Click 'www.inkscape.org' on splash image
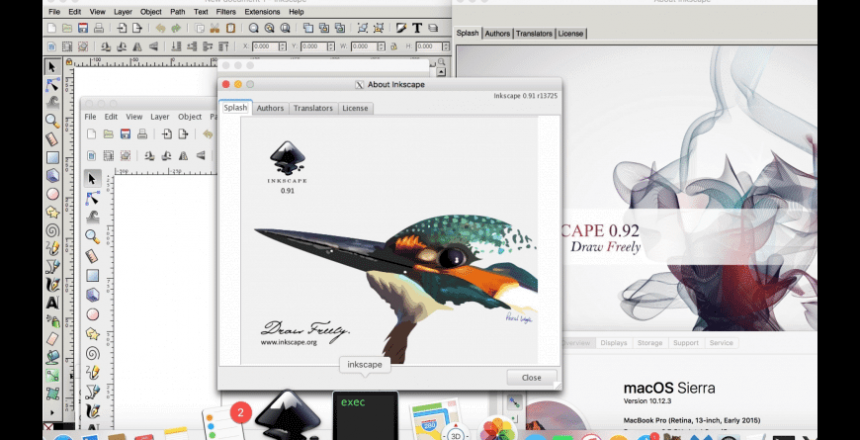This screenshot has height=440, width=860. point(289,342)
